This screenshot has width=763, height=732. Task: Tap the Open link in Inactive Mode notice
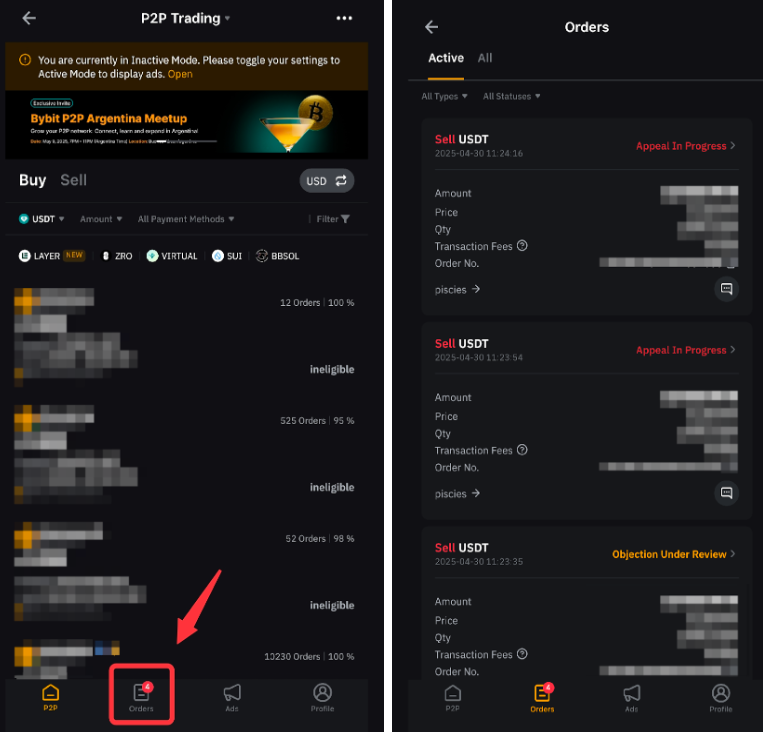click(x=180, y=74)
